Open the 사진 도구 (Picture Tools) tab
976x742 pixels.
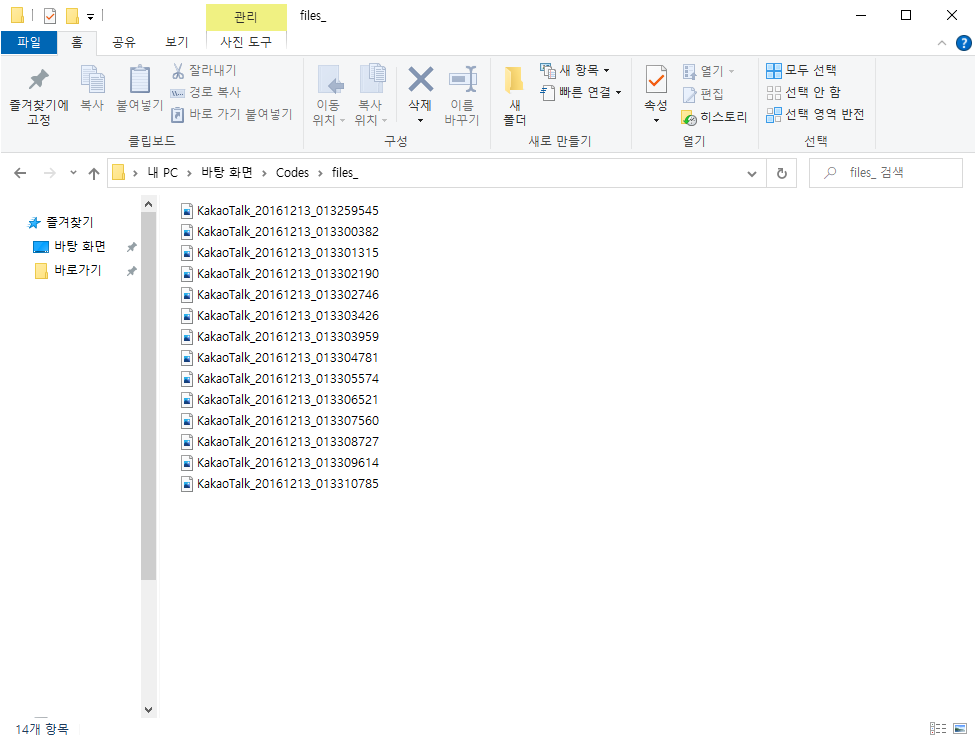(x=246, y=42)
